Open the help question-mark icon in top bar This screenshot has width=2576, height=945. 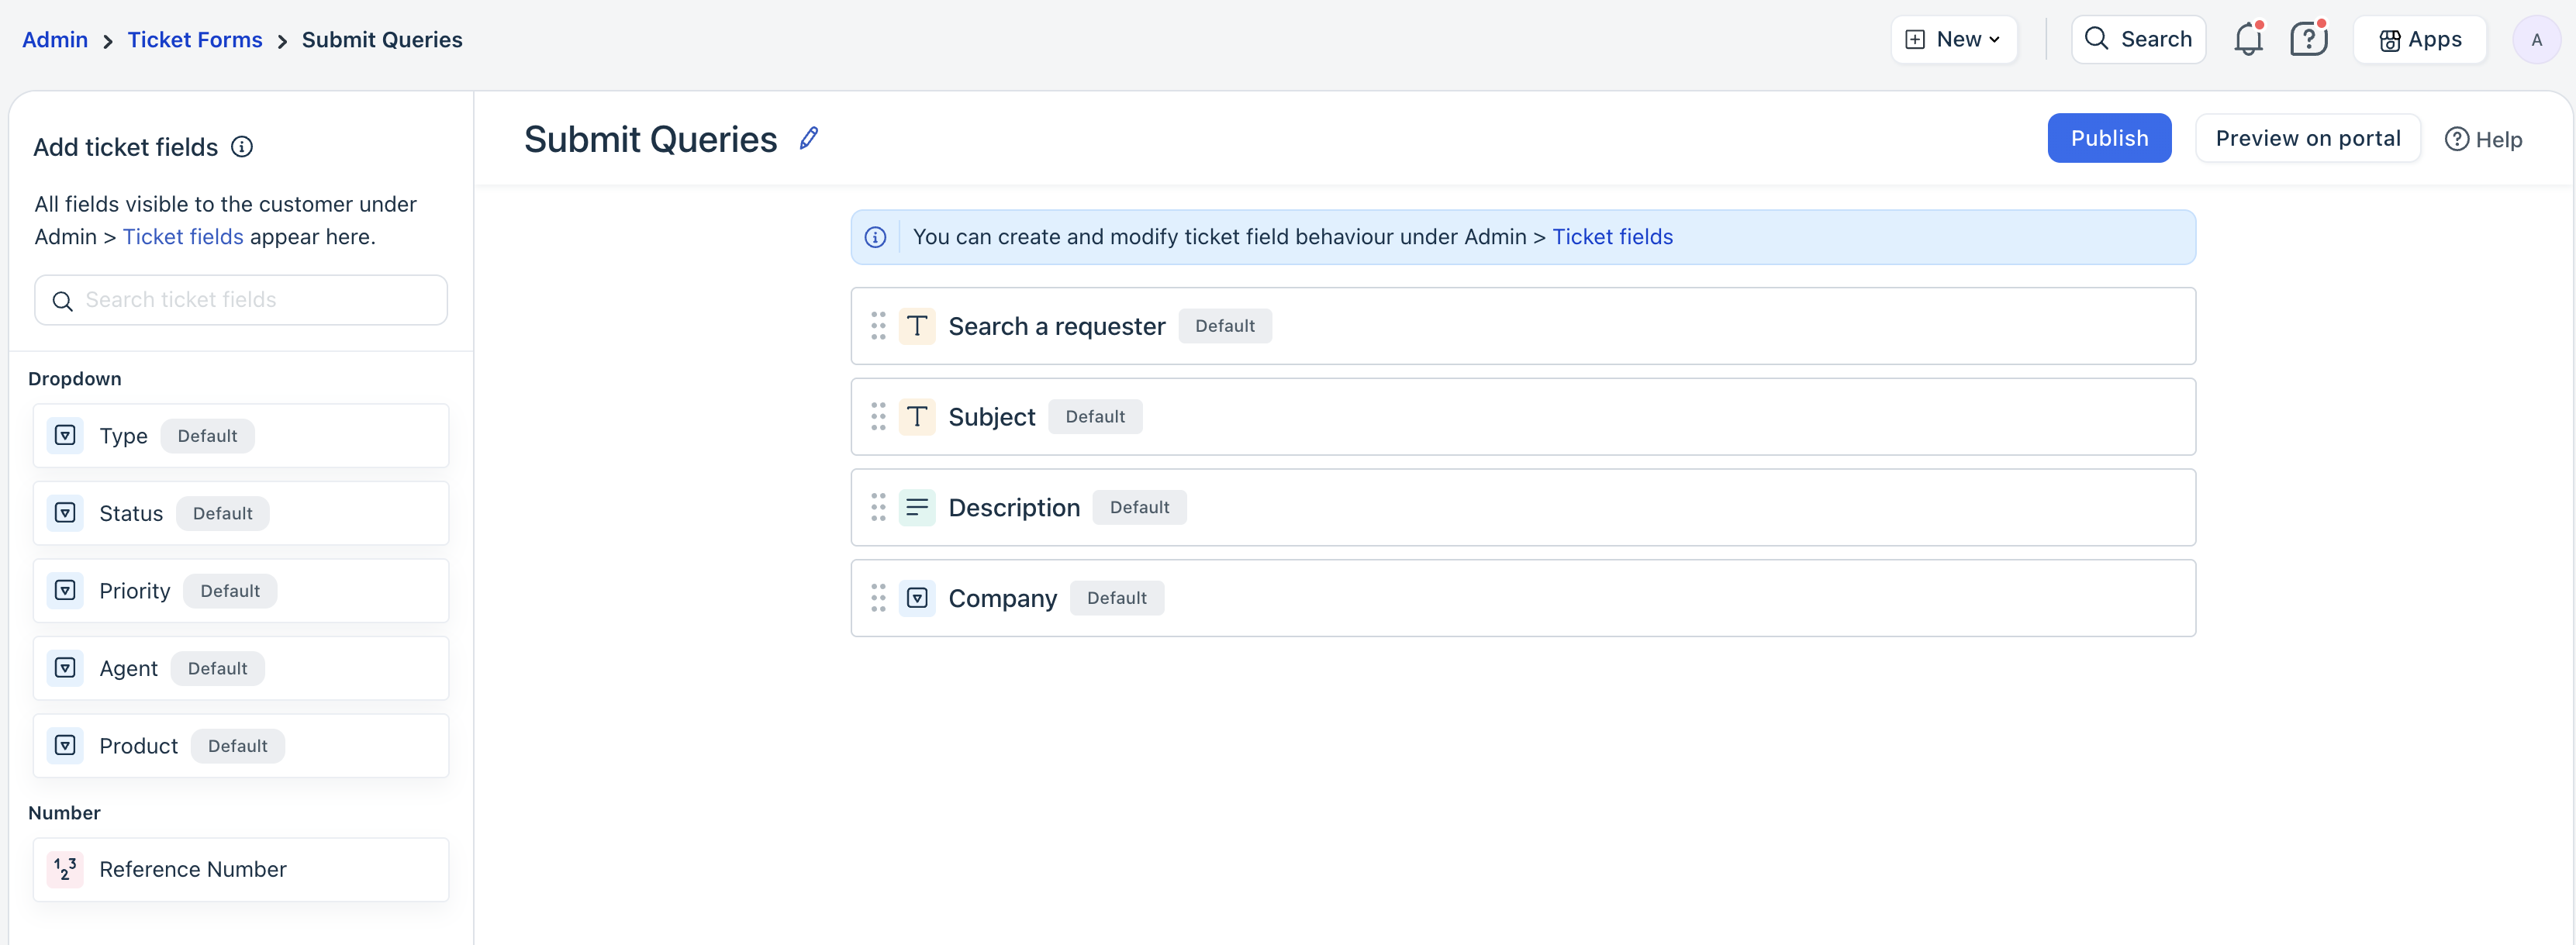[2308, 40]
